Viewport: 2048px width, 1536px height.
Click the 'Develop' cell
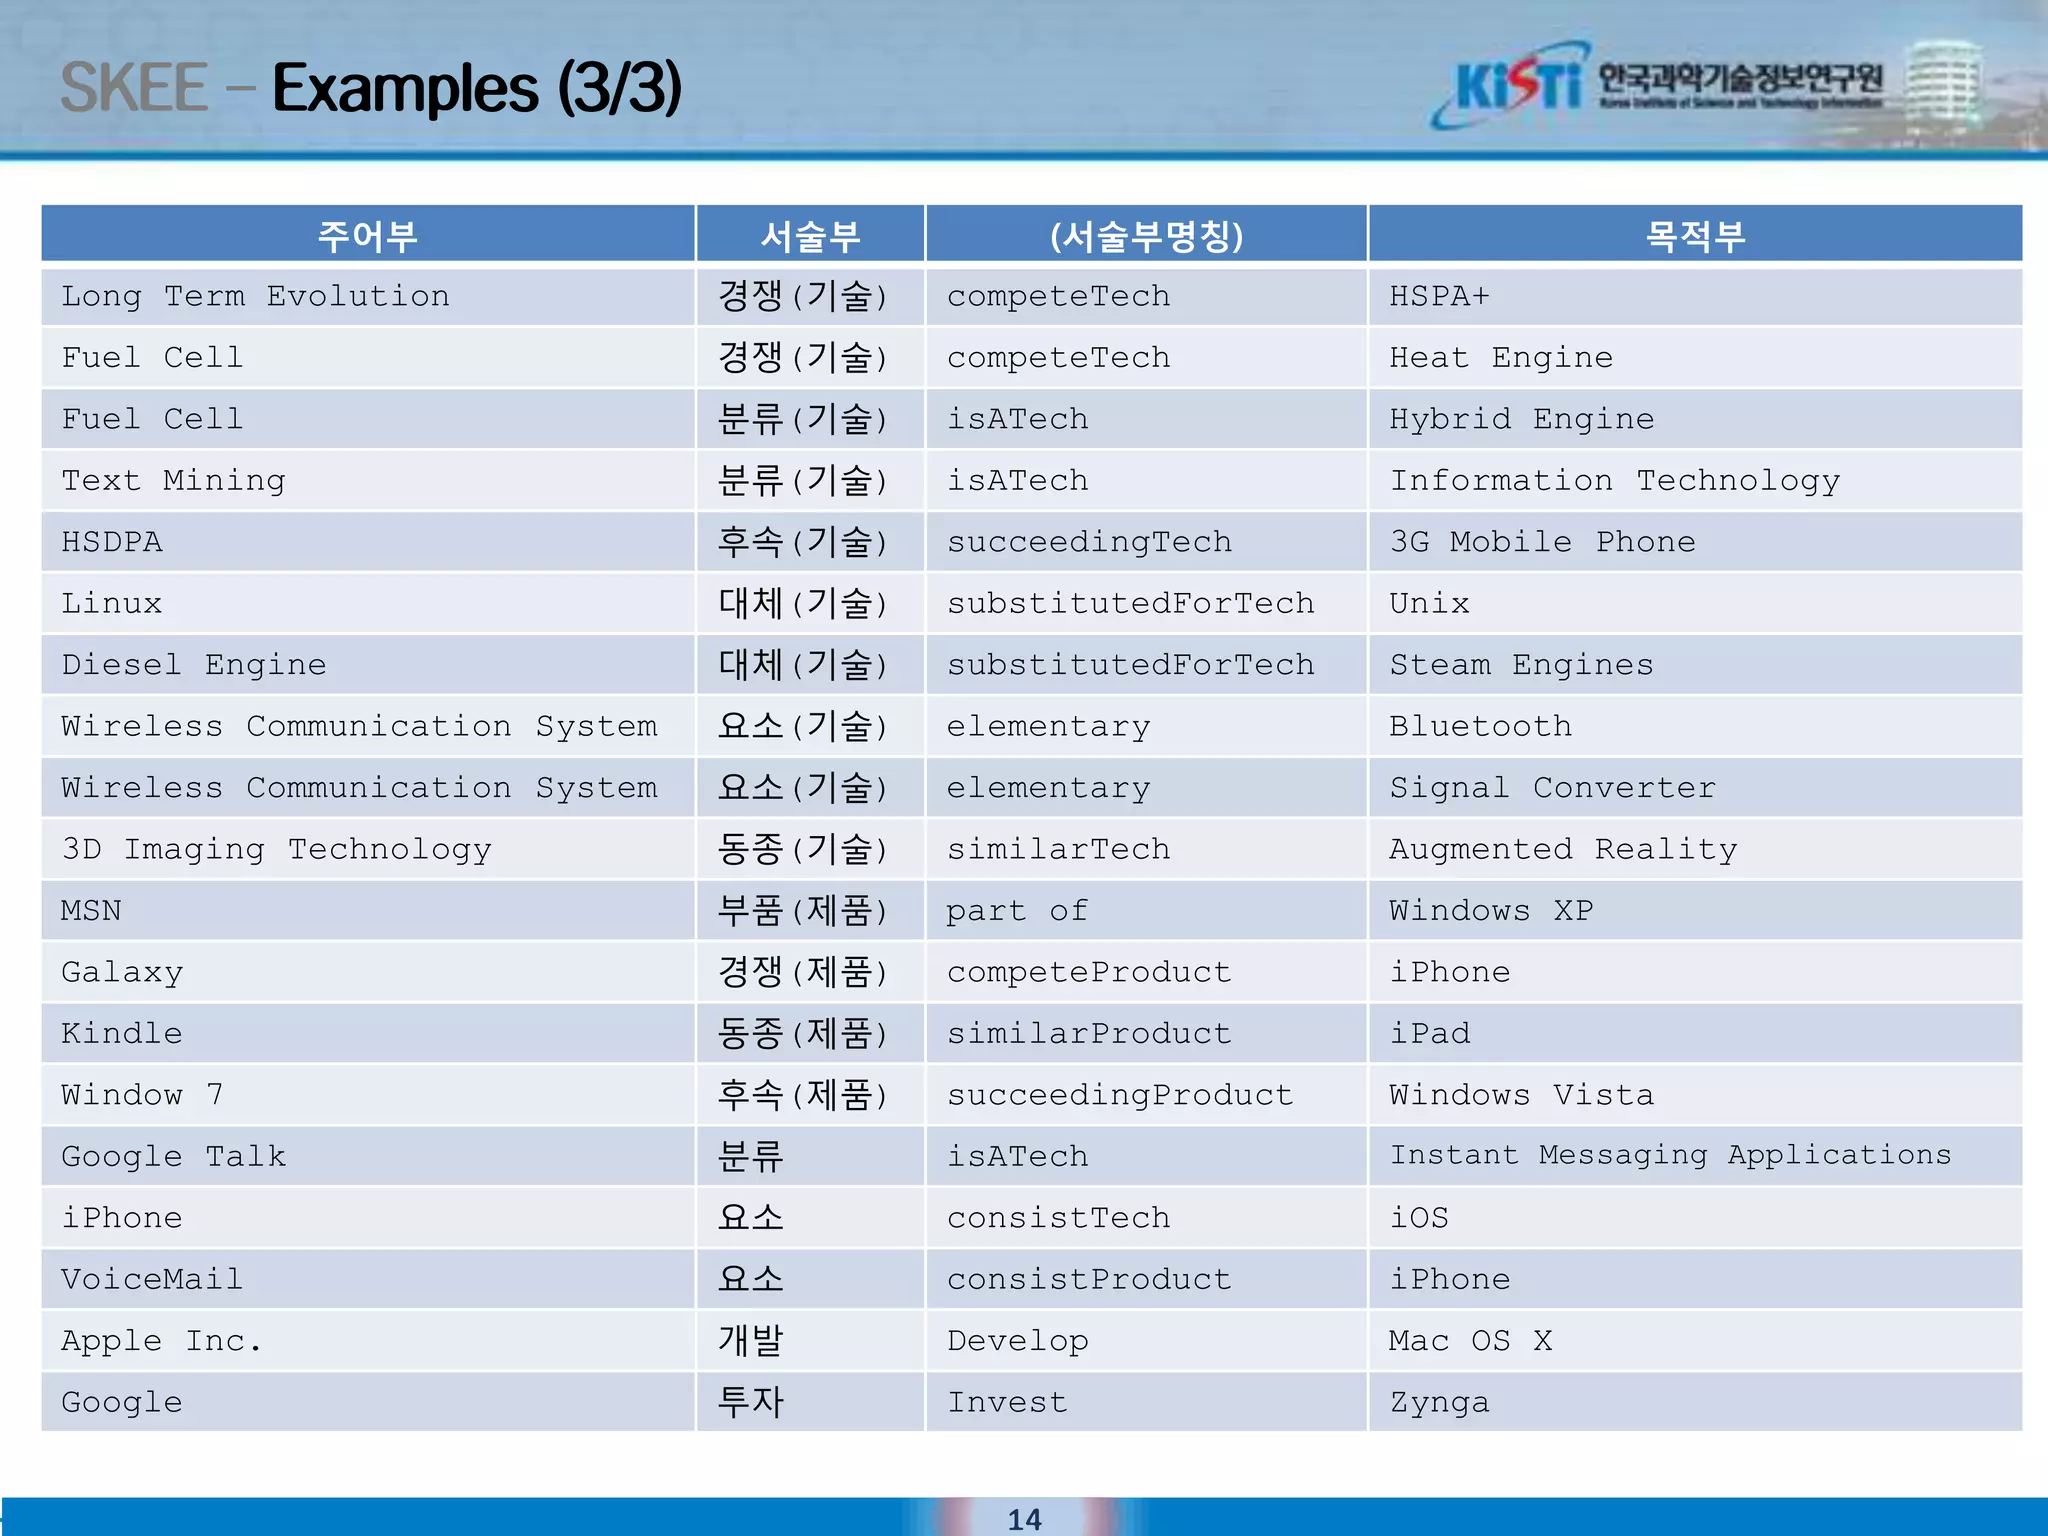(1146, 1341)
